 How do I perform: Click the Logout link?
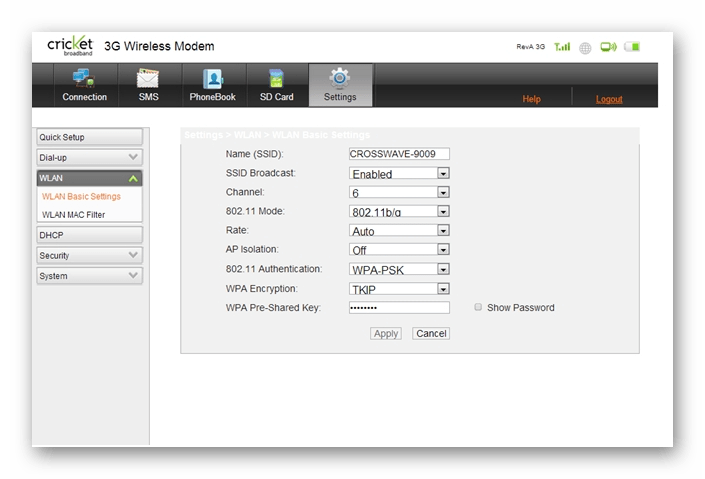pos(609,99)
